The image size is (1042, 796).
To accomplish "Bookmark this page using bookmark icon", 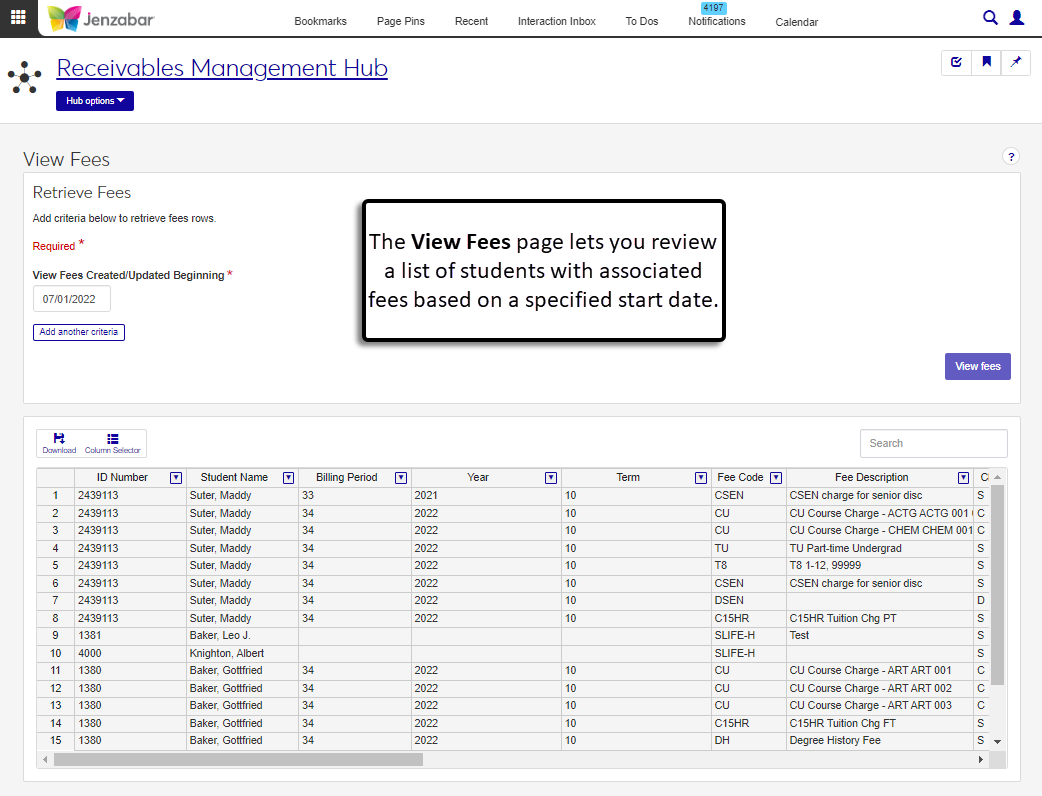I will pyautogui.click(x=986, y=62).
